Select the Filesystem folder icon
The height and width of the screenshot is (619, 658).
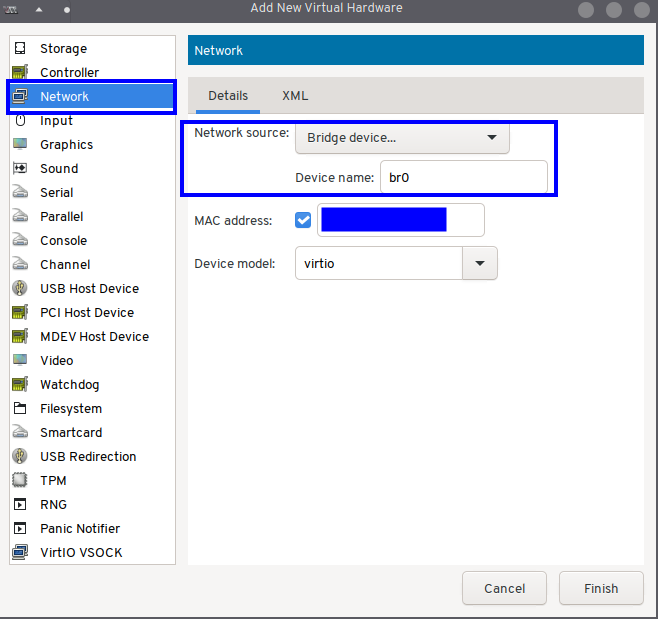tap(20, 409)
